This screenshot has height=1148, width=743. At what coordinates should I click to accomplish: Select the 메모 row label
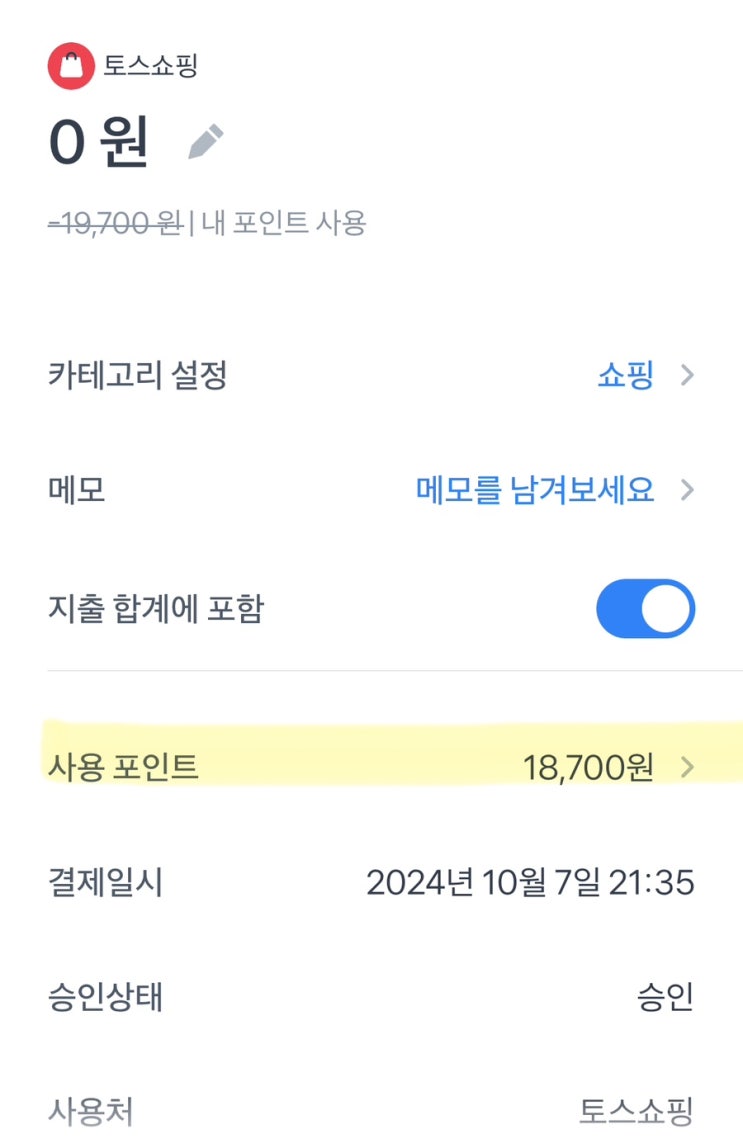77,491
